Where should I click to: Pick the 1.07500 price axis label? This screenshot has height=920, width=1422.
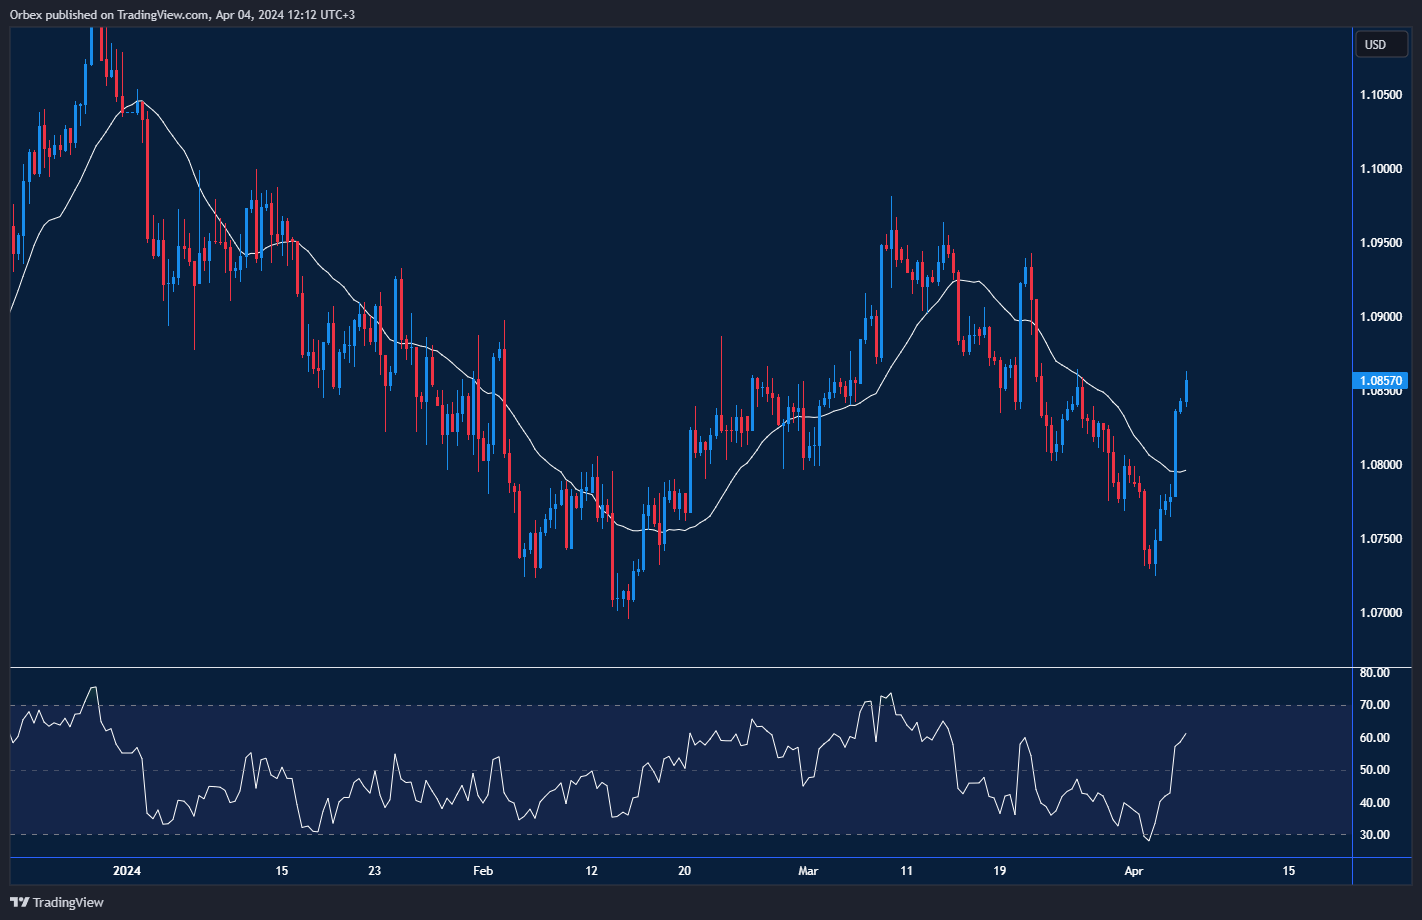tap(1380, 539)
